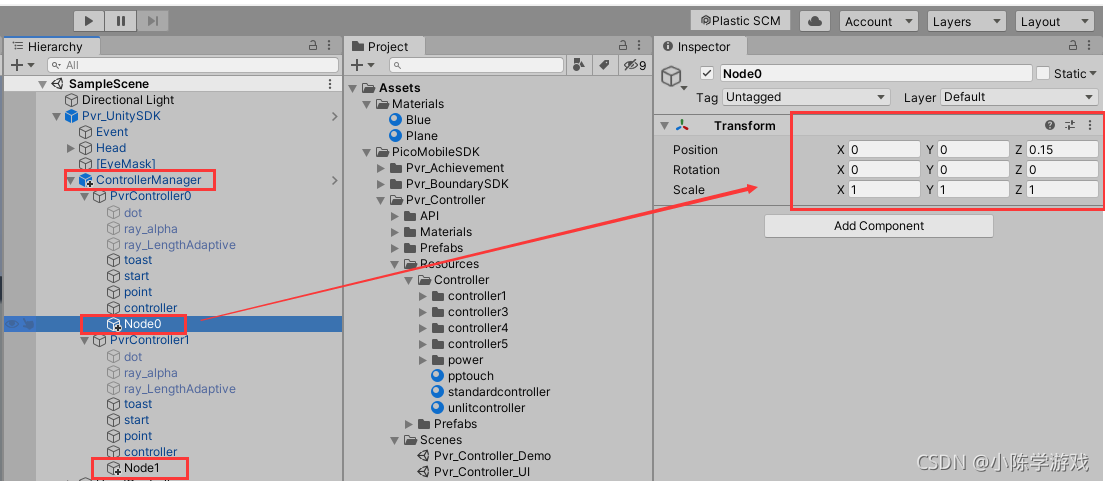Pause the editor with the pause button

[x=121, y=21]
